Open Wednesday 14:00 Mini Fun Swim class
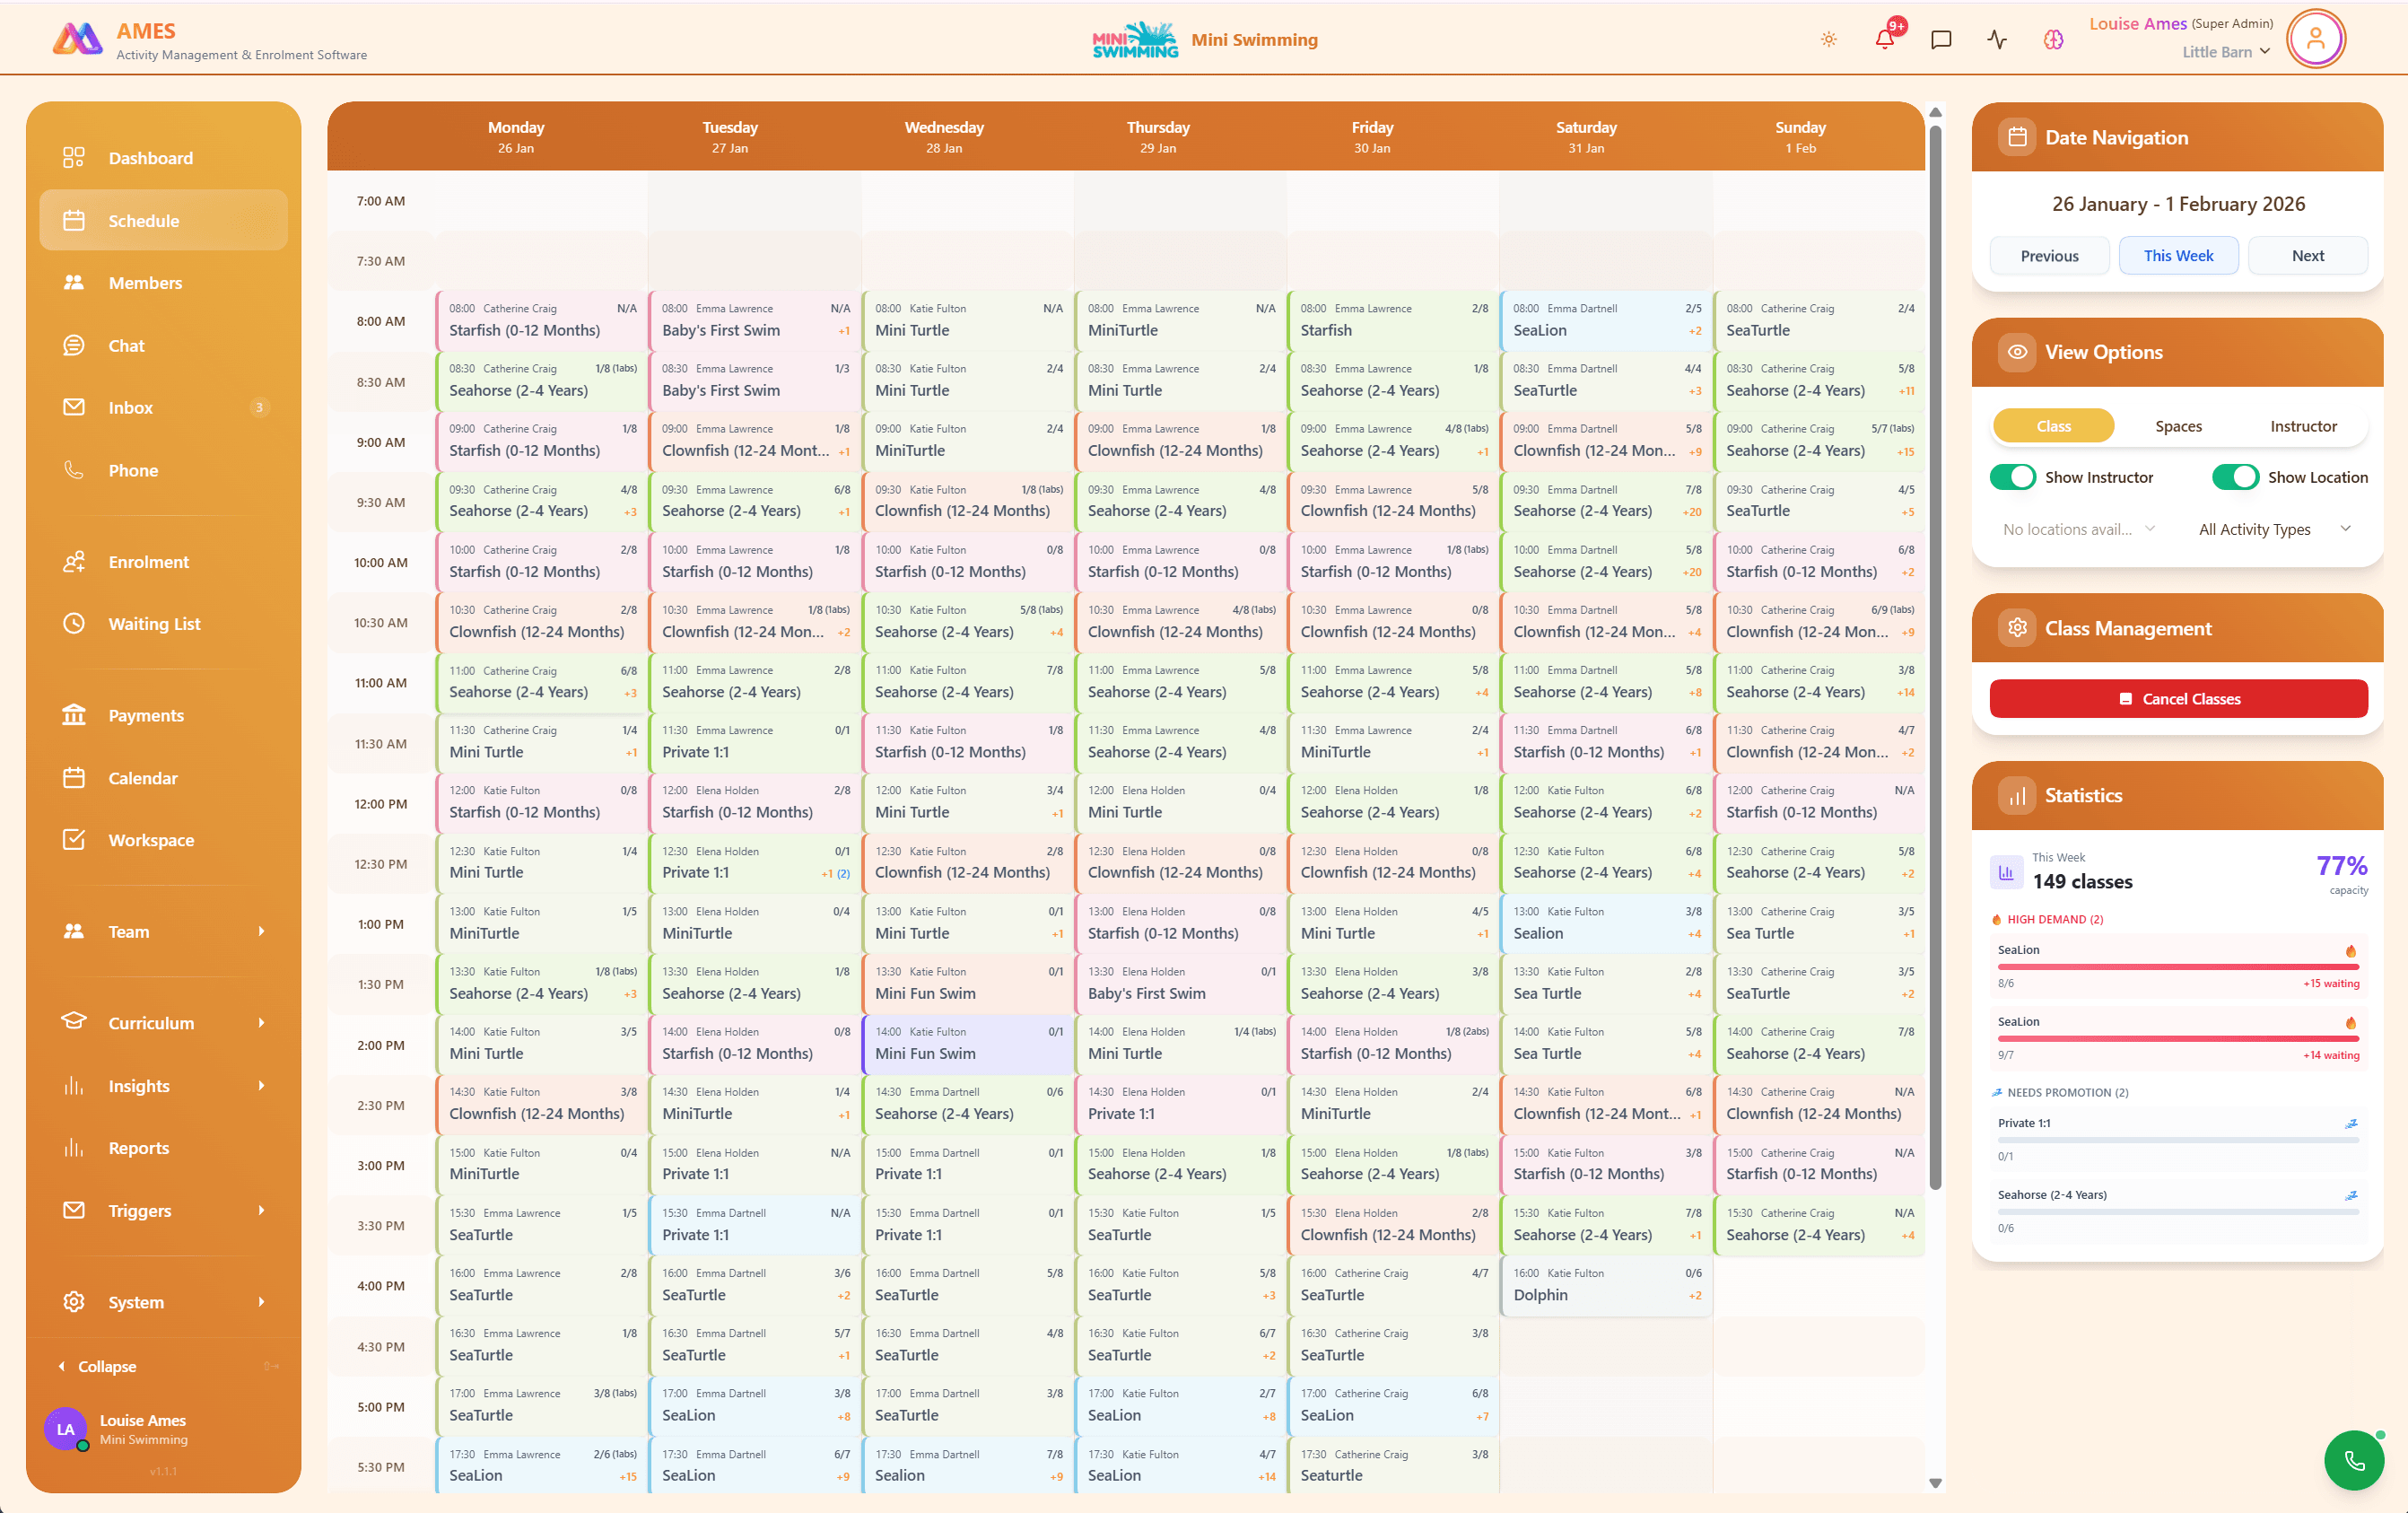Screen dimensions: 2408x1513 967,1043
